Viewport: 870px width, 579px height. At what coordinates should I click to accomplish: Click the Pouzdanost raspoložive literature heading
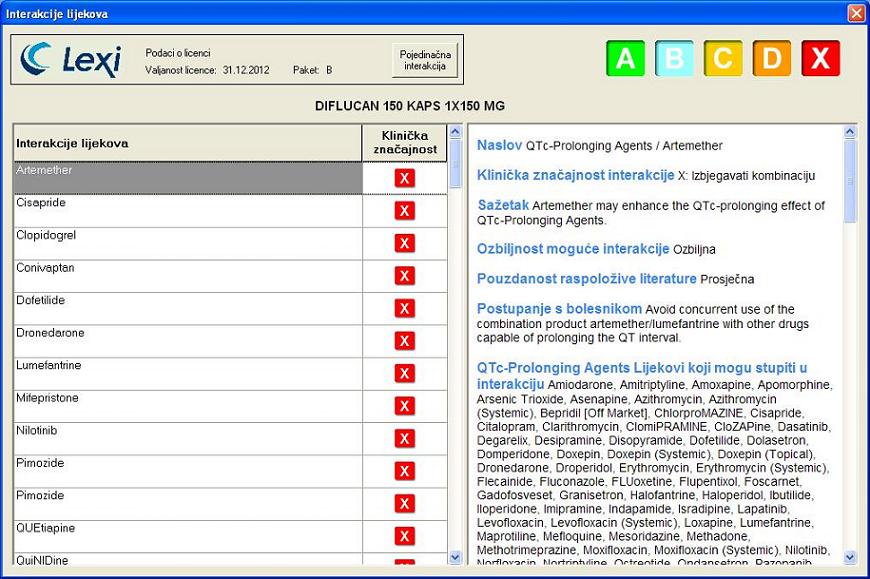click(x=586, y=279)
